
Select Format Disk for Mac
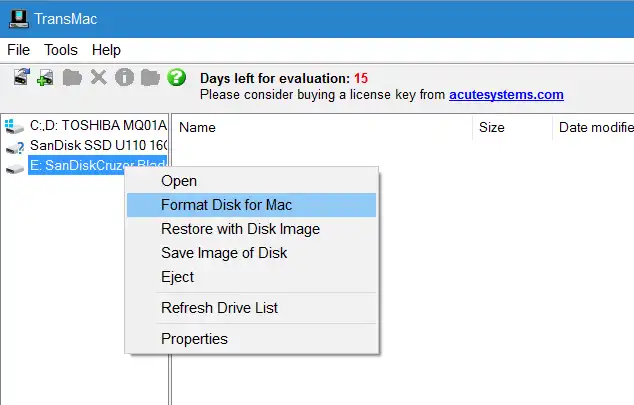pos(226,205)
